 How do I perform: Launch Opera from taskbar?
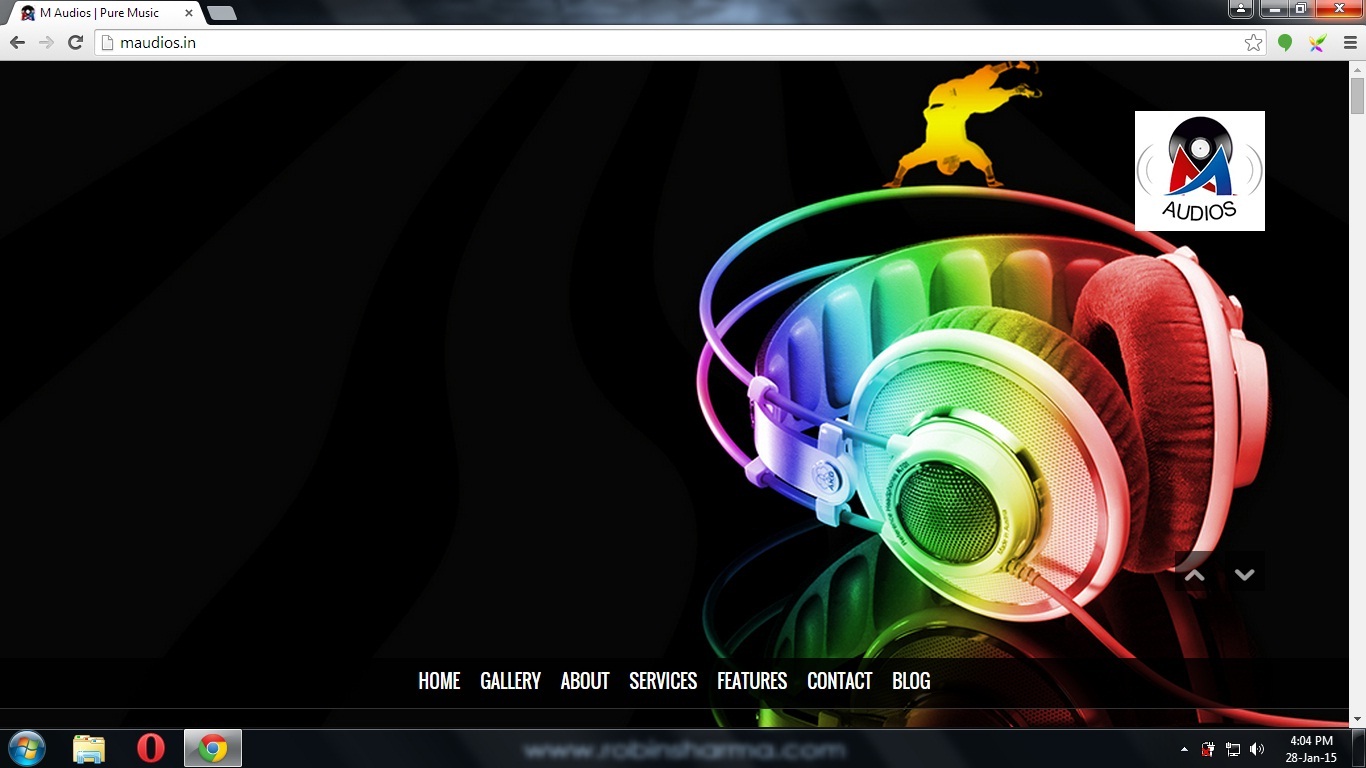pyautogui.click(x=151, y=748)
